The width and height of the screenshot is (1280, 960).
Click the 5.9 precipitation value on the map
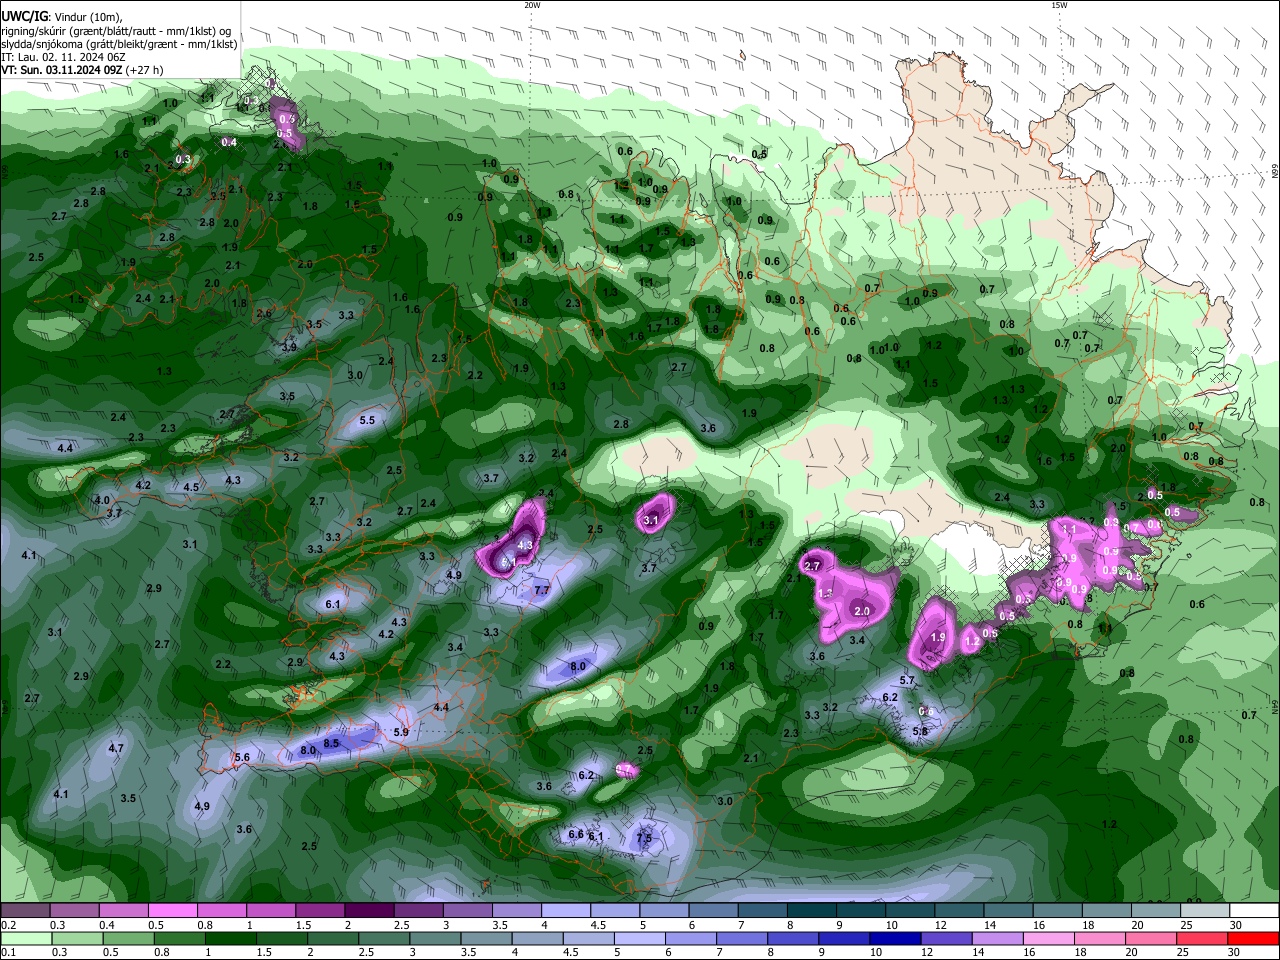click(x=401, y=732)
